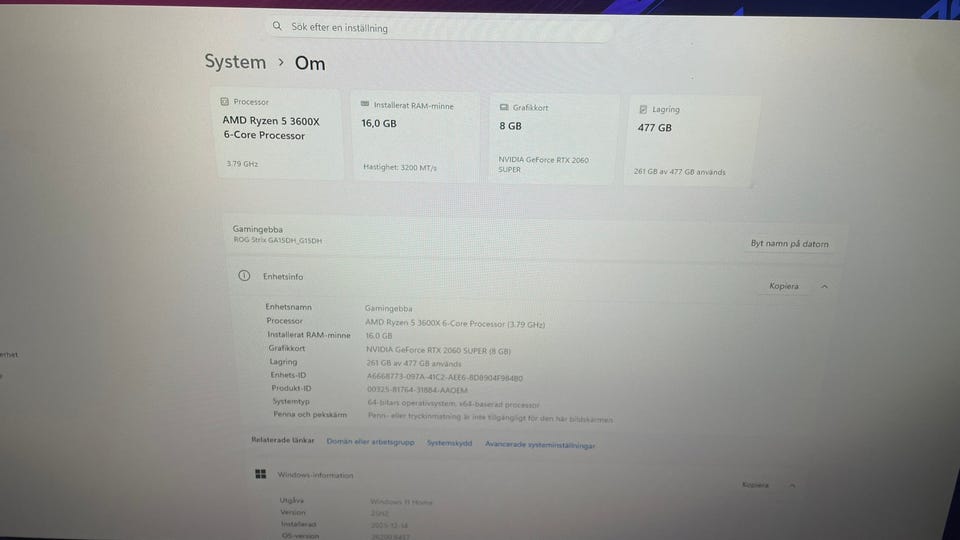Select the Enhets-ID value
The width and height of the screenshot is (960, 540).
tap(444, 377)
